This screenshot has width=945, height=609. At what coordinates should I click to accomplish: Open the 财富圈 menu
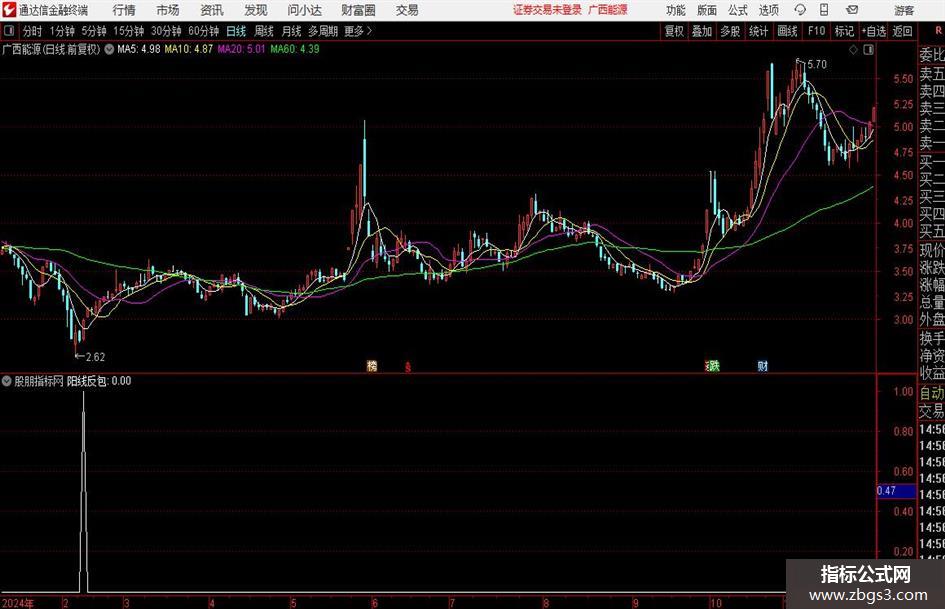click(358, 10)
